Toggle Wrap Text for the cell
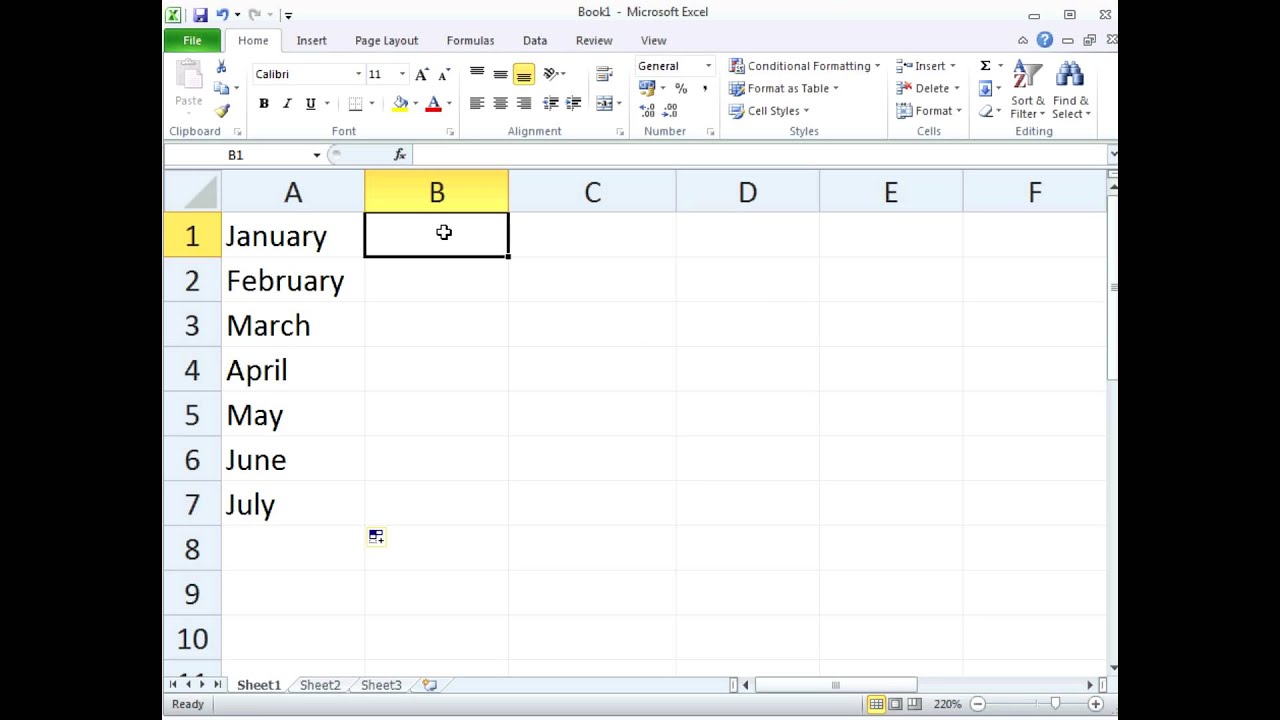The width and height of the screenshot is (1280, 720). coord(604,74)
